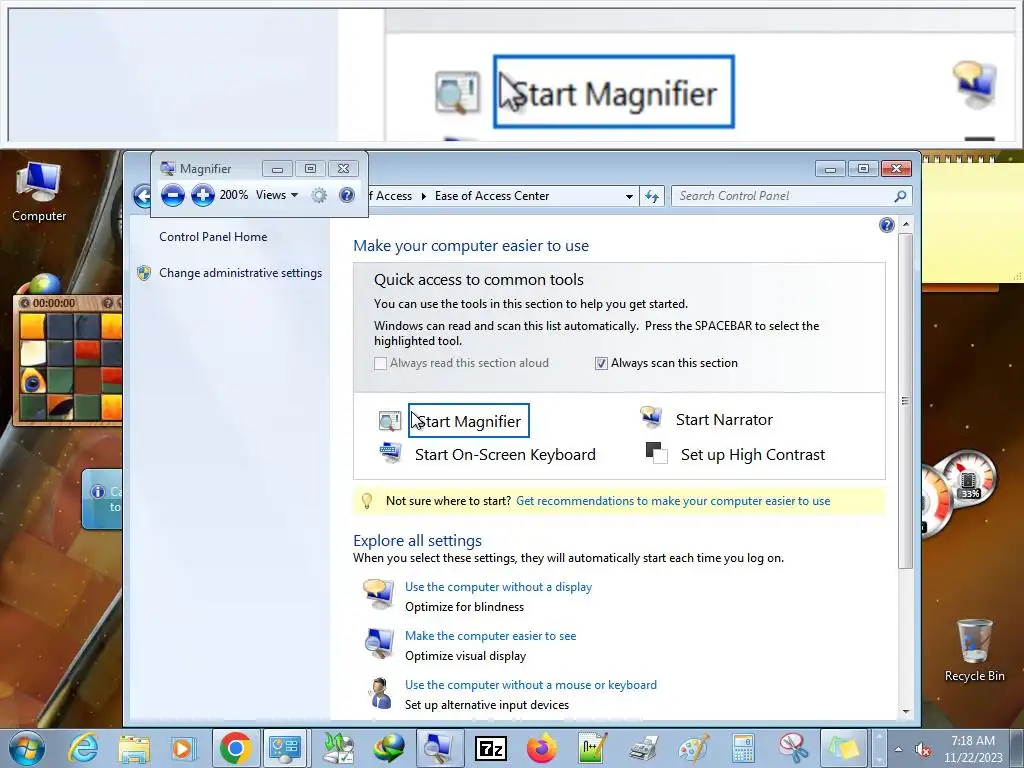The height and width of the screenshot is (768, 1024).
Task: Start On-Screen Keyboard
Action: click(505, 455)
